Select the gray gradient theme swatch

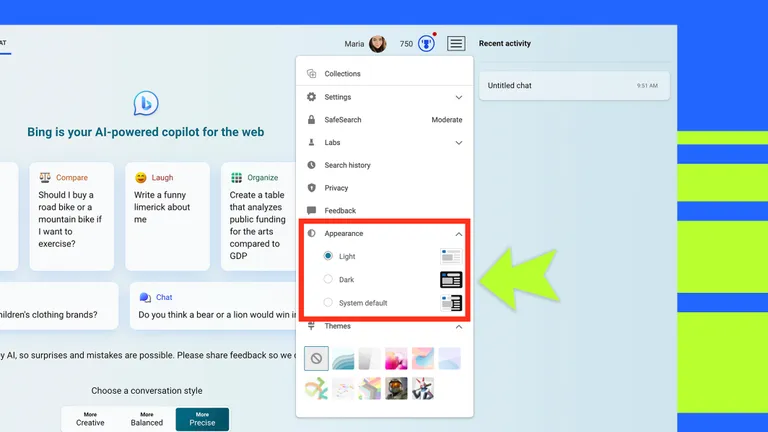point(369,359)
